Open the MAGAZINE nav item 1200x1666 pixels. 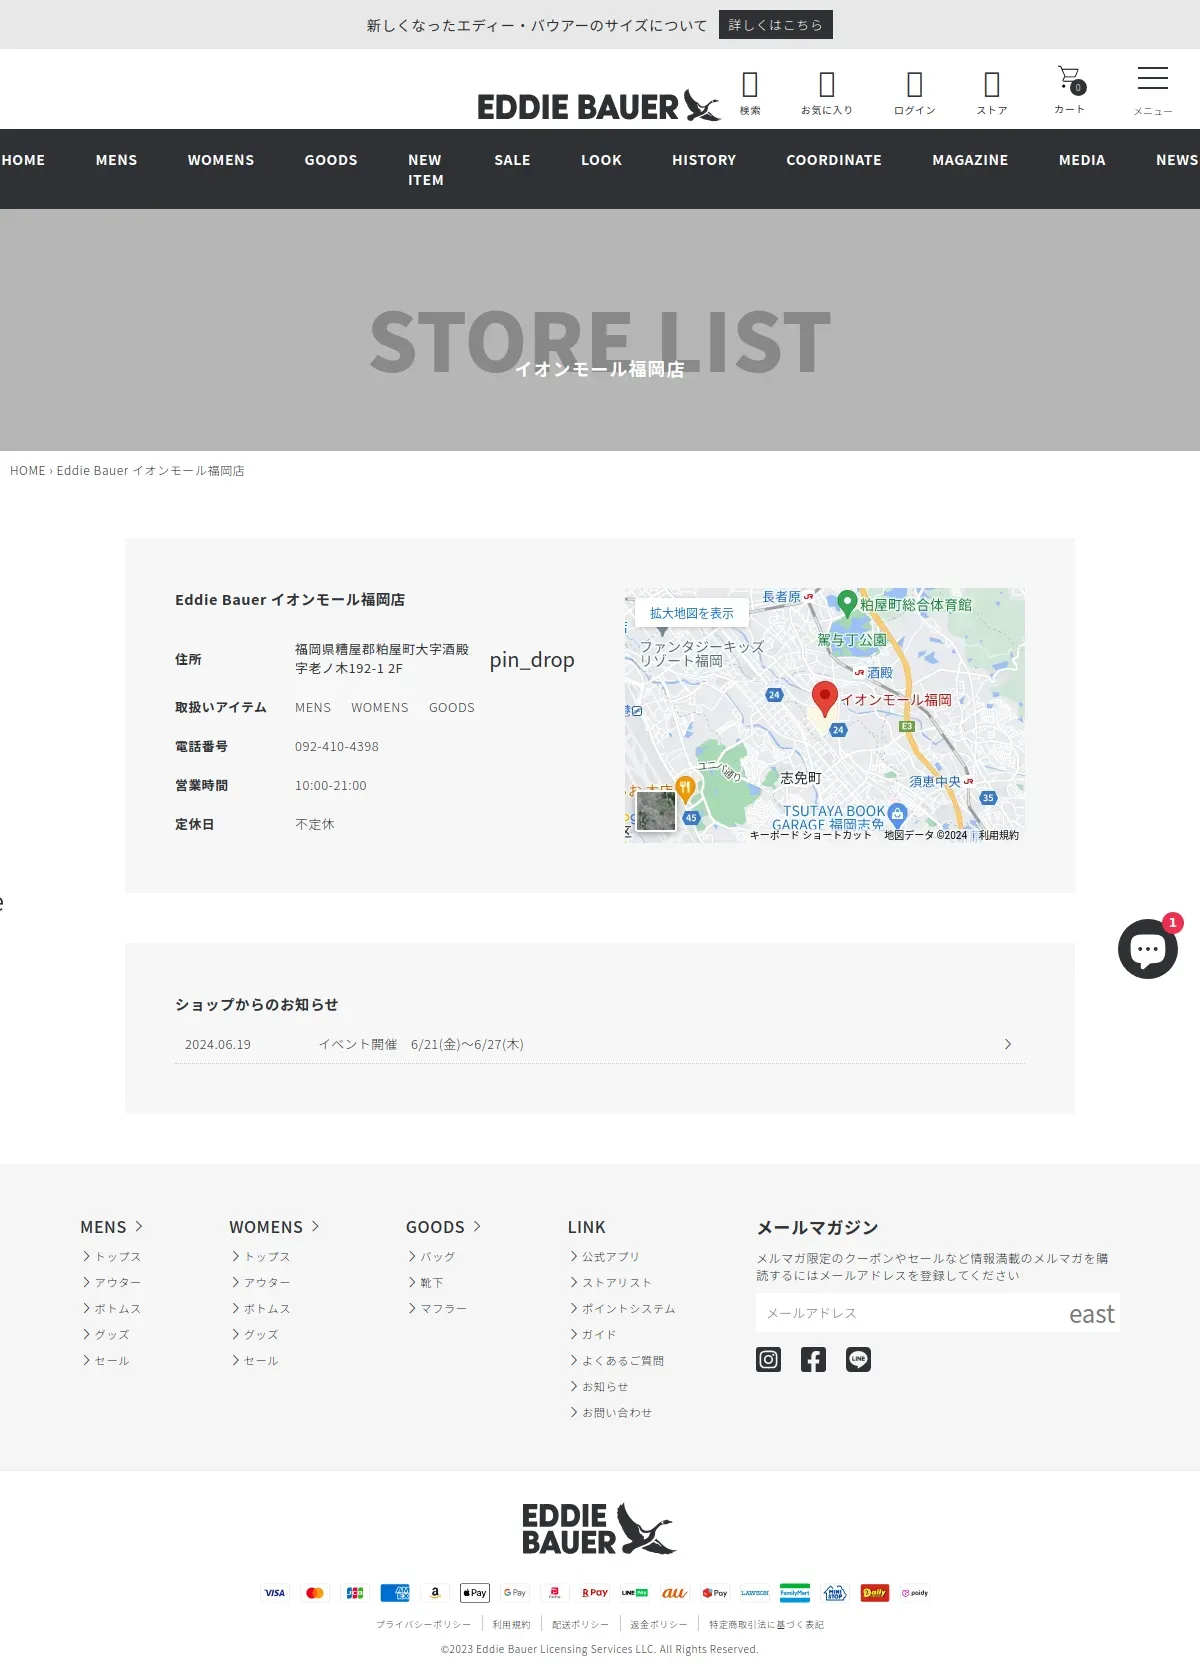pos(970,160)
